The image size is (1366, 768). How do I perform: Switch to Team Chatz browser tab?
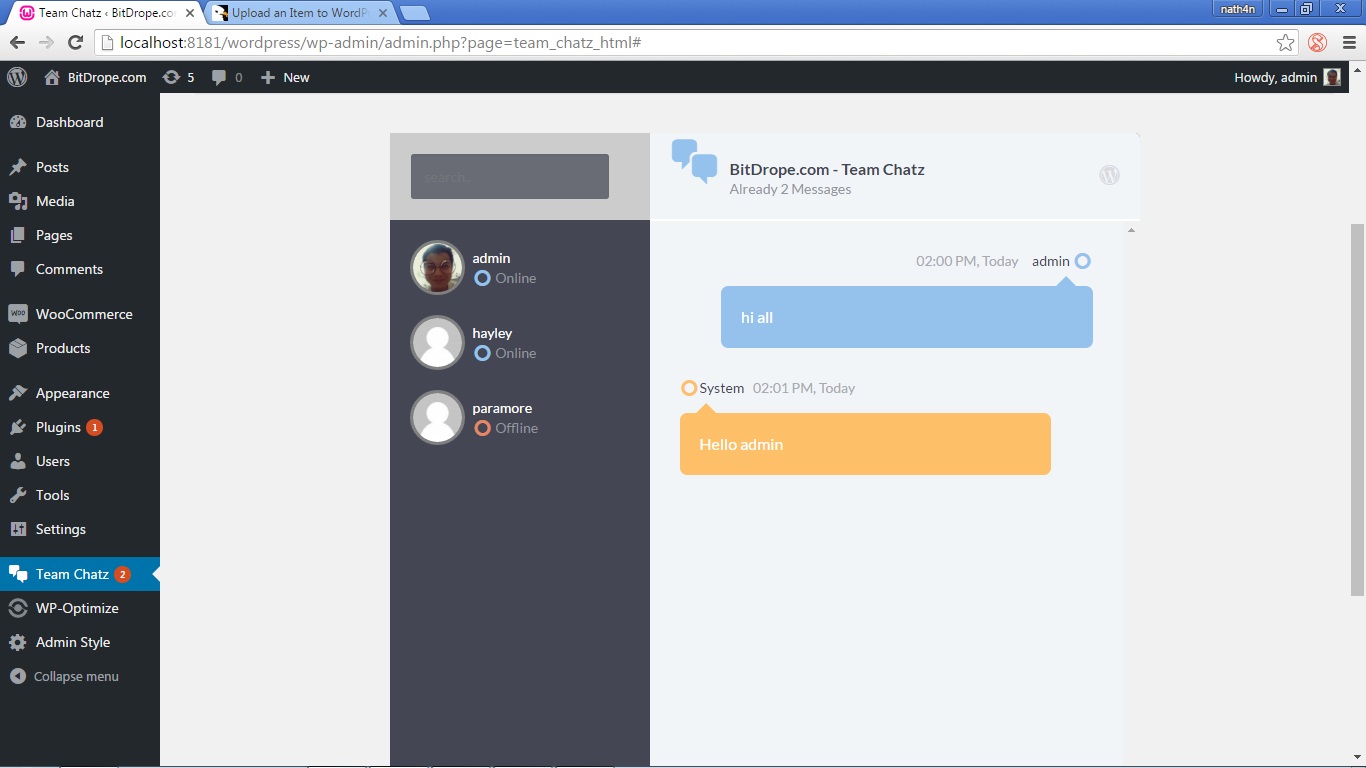point(106,13)
